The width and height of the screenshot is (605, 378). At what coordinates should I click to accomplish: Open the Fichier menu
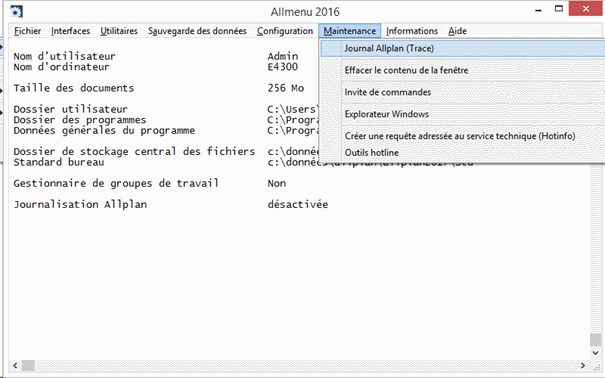(27, 31)
